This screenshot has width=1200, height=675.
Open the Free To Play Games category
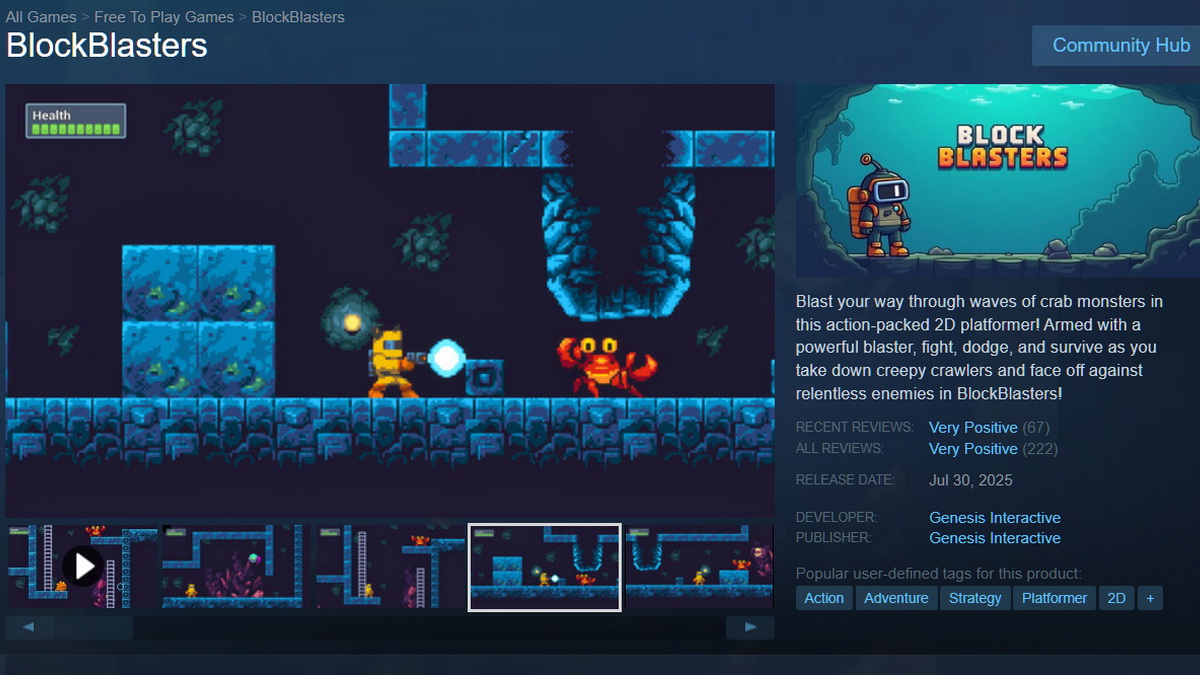coord(164,16)
